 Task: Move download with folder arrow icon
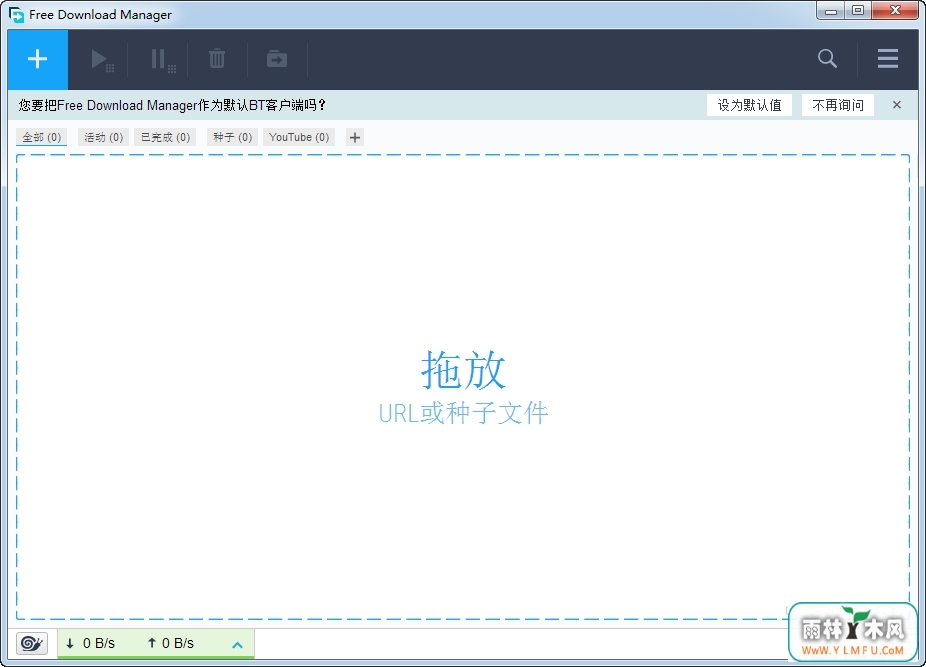click(276, 59)
